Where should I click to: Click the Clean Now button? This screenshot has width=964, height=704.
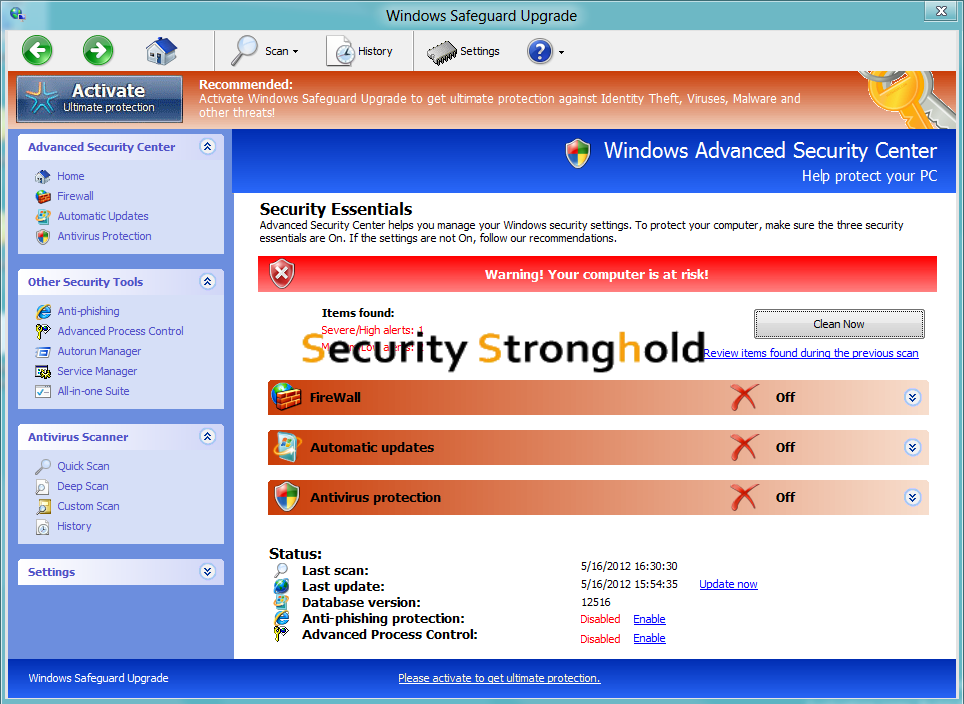click(839, 324)
